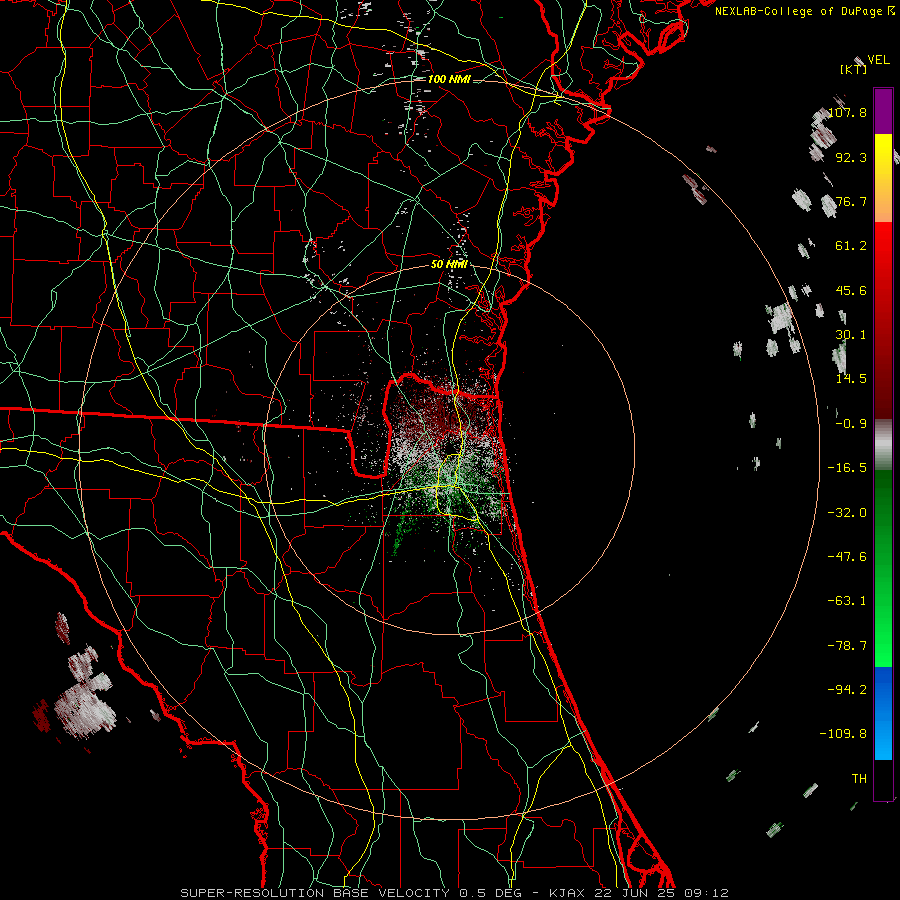The image size is (900, 900).
Task: Click the NEXLAB-College of DuPage watermark text
Action: [x=804, y=11]
